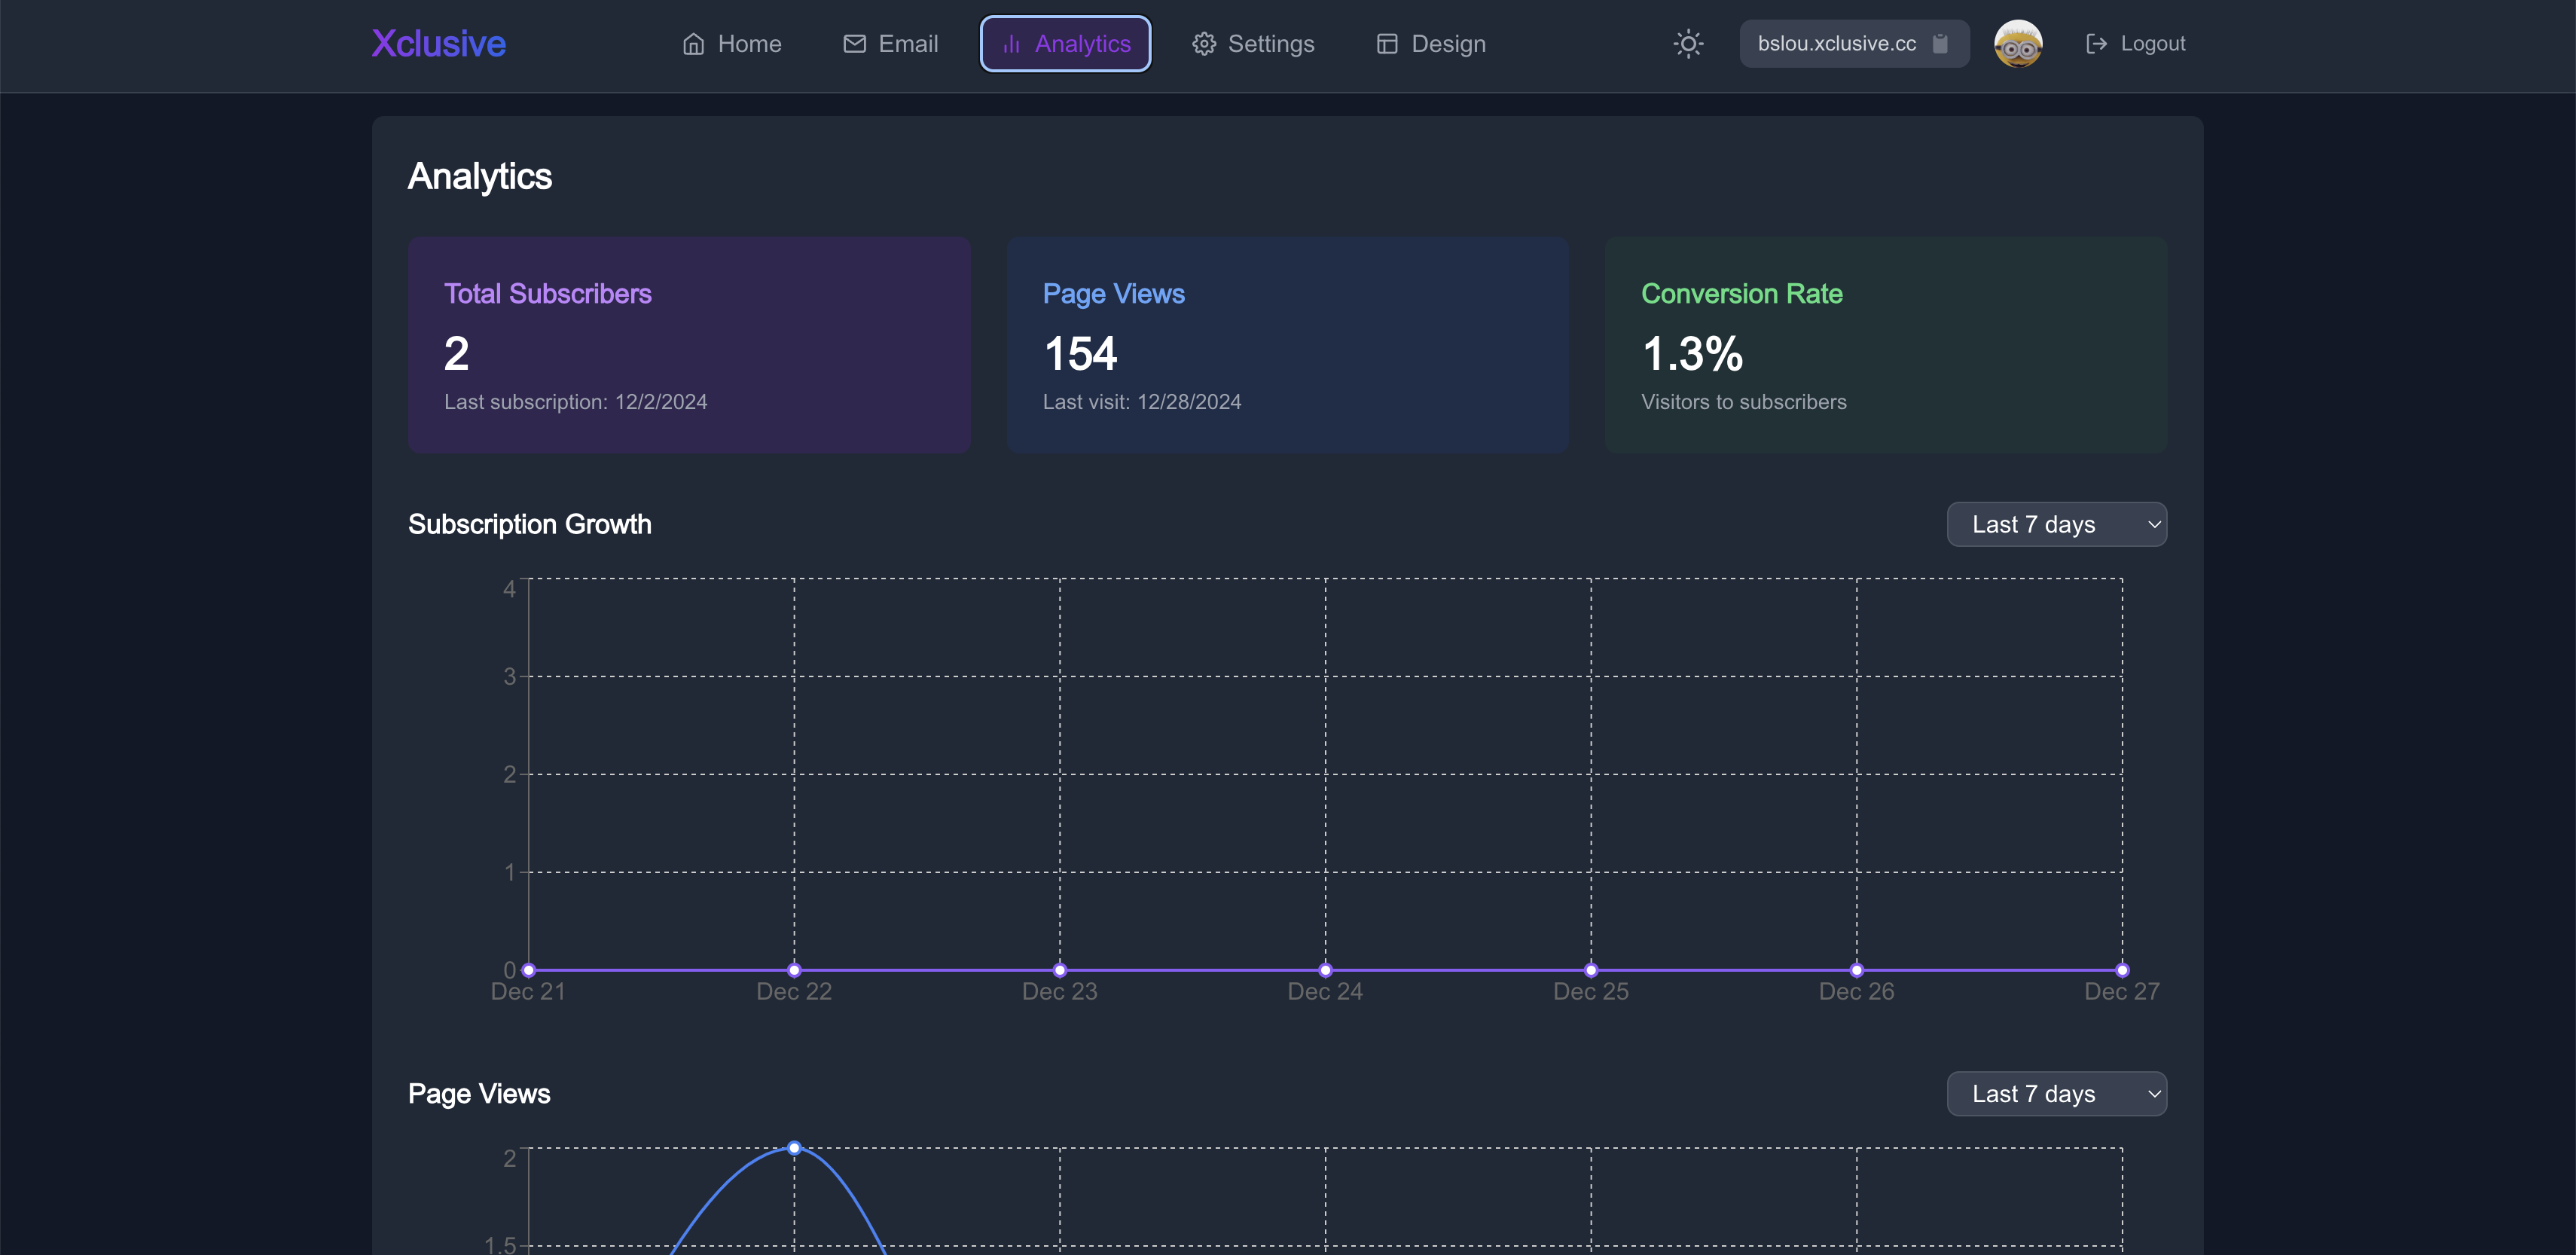Click the Email envelope icon
The image size is (2576, 1255).
click(x=854, y=44)
